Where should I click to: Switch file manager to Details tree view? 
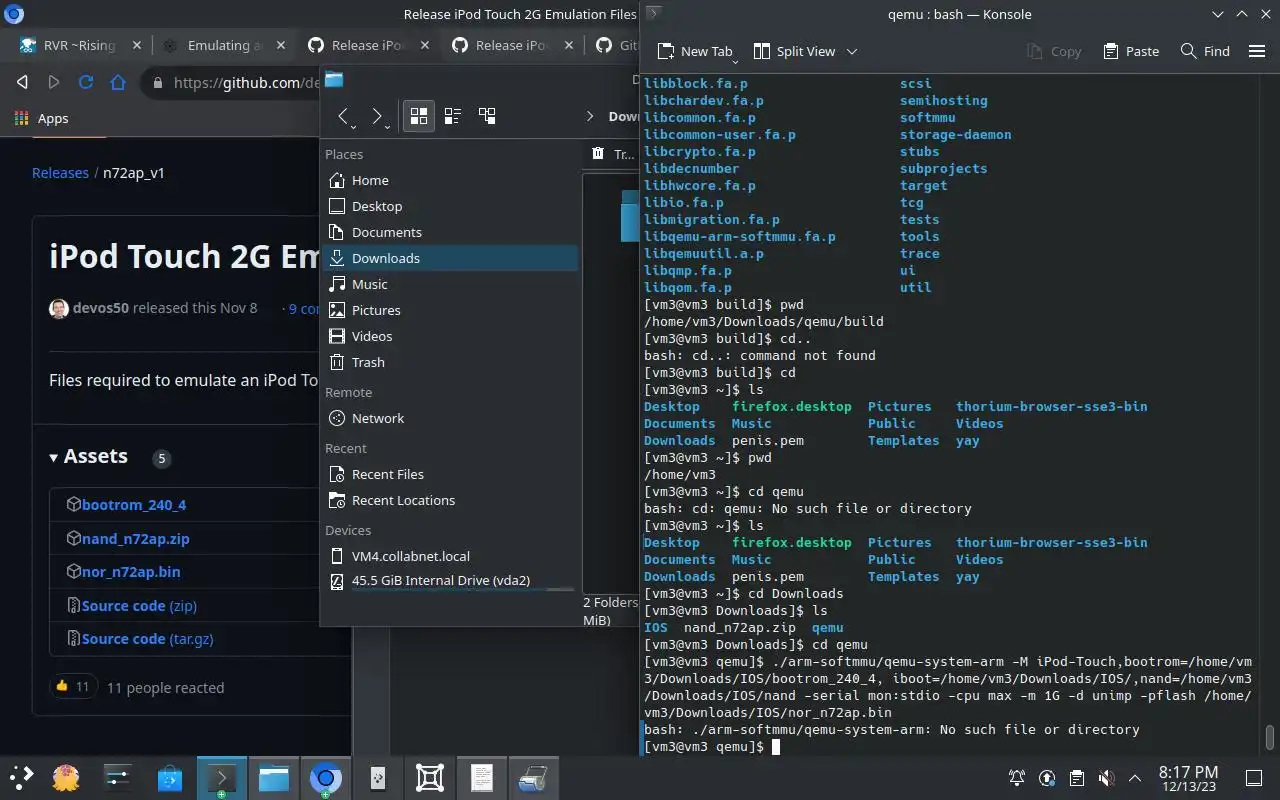(x=487, y=116)
